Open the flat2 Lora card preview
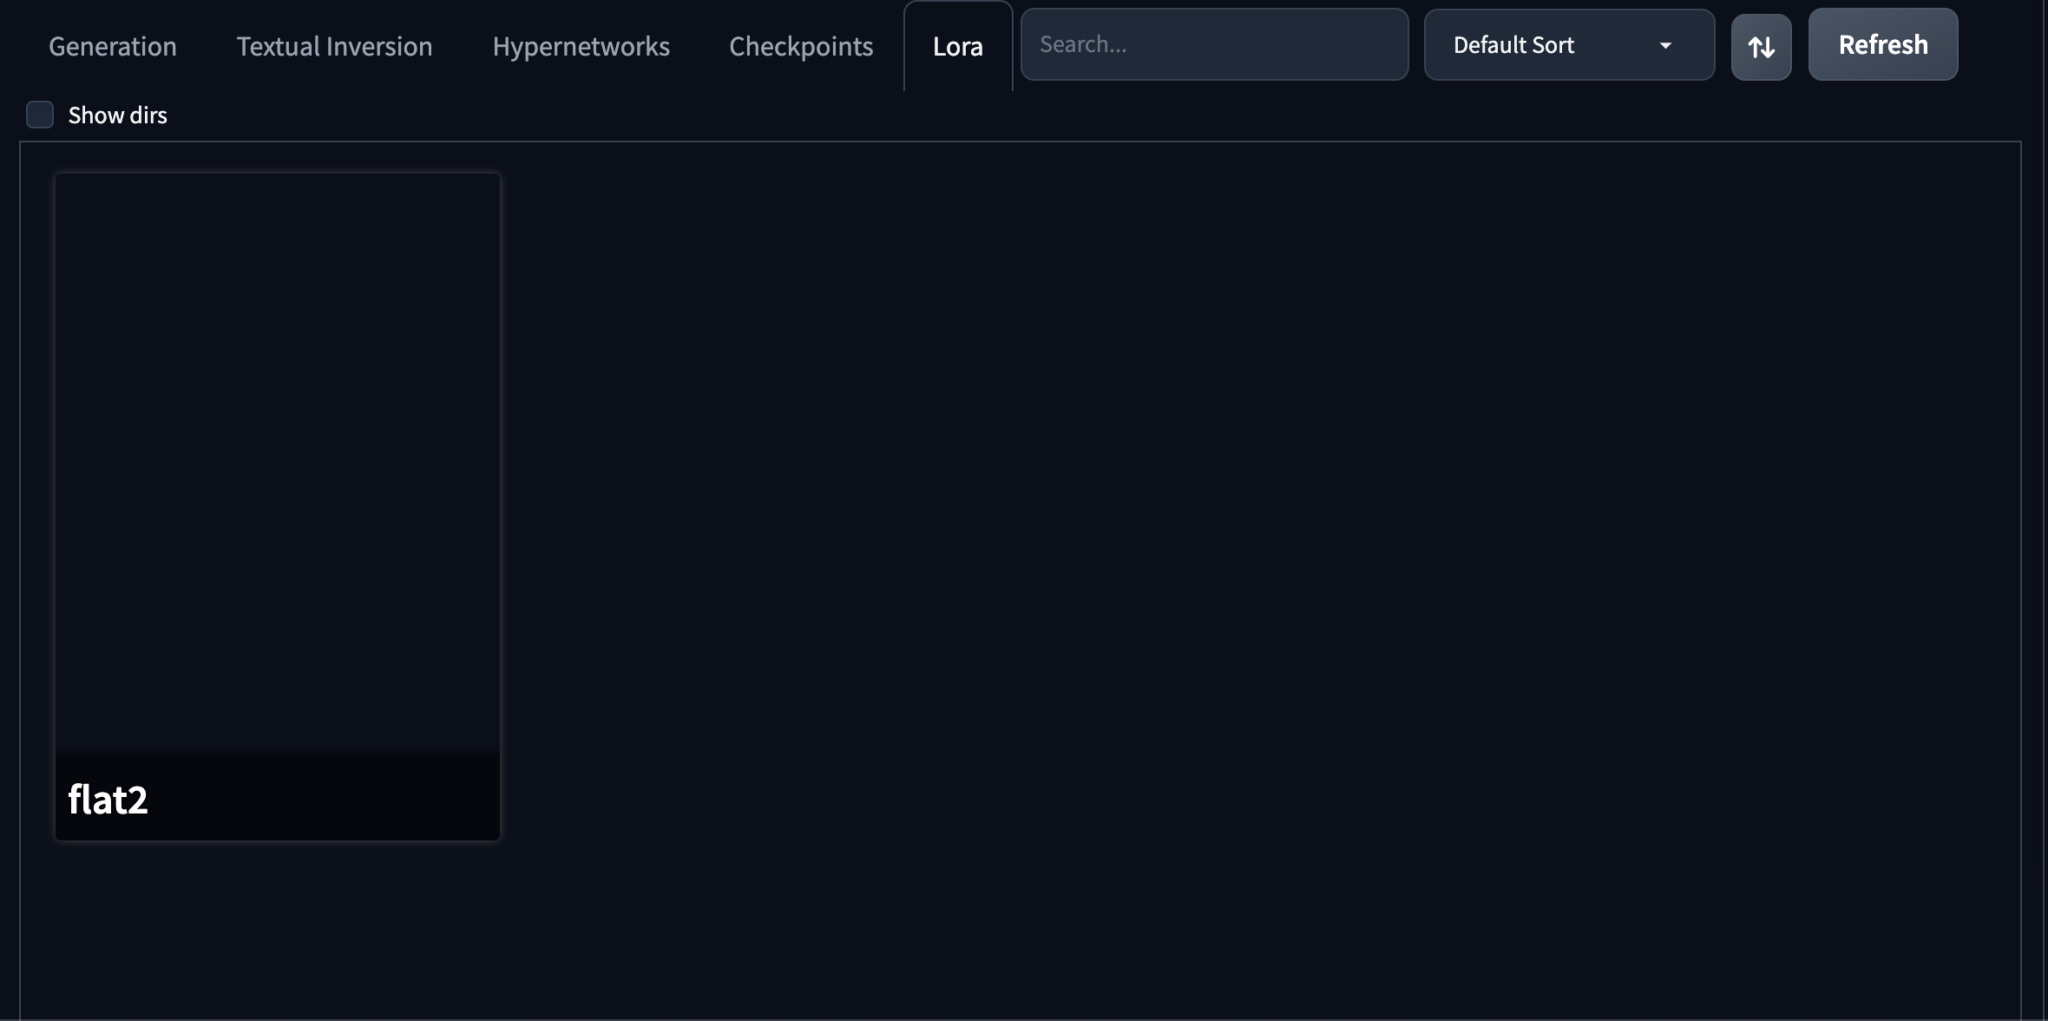Screen dimensions: 2048x1021 pos(277,460)
